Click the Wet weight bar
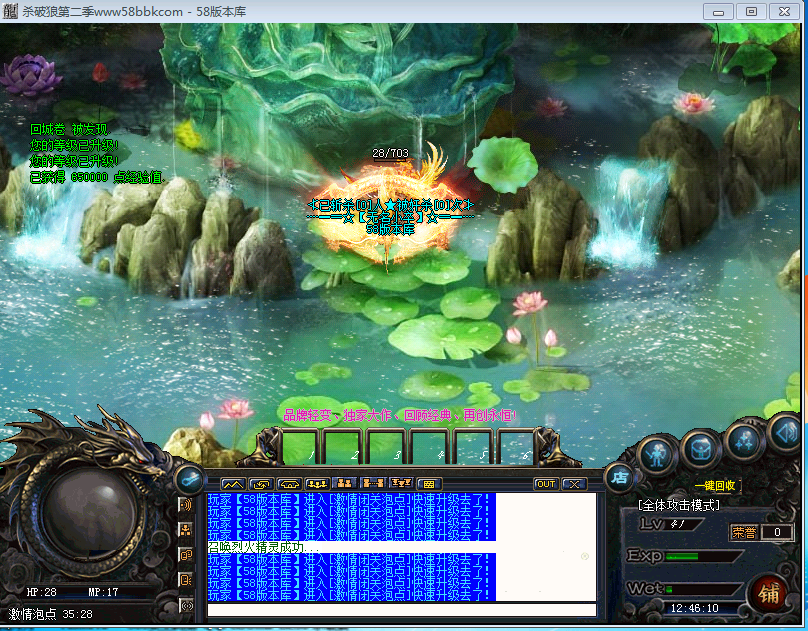 click(703, 589)
